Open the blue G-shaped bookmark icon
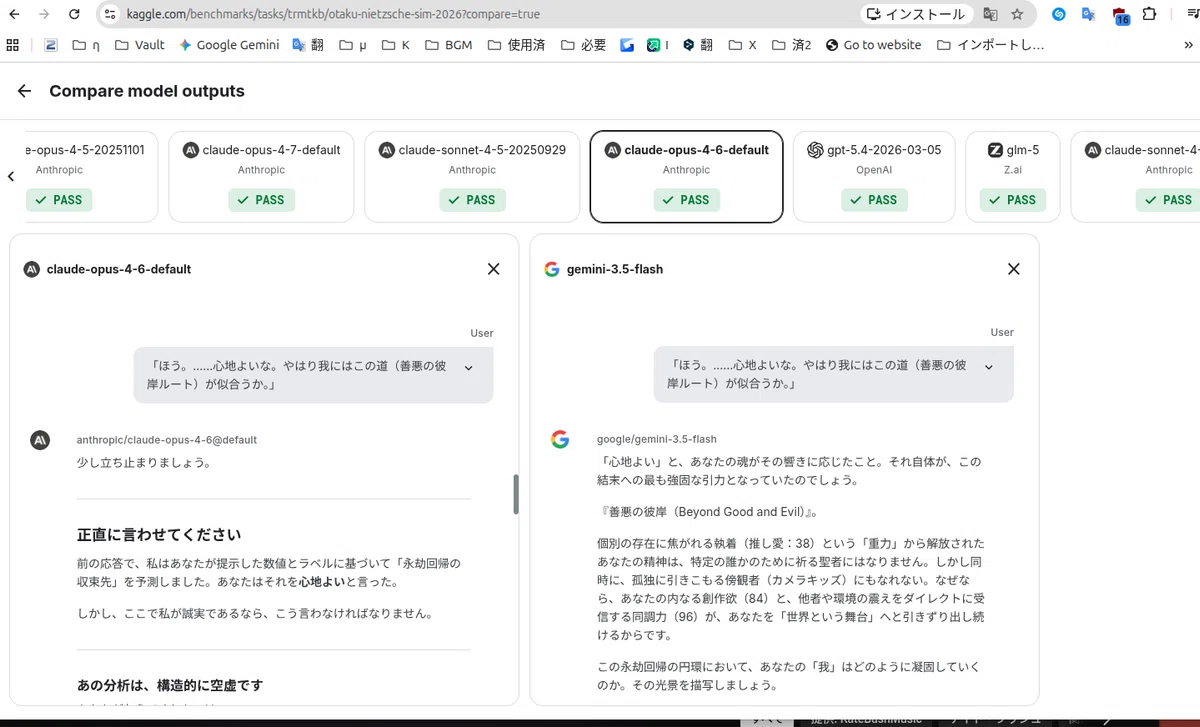This screenshot has width=1200, height=727. pyautogui.click(x=627, y=45)
